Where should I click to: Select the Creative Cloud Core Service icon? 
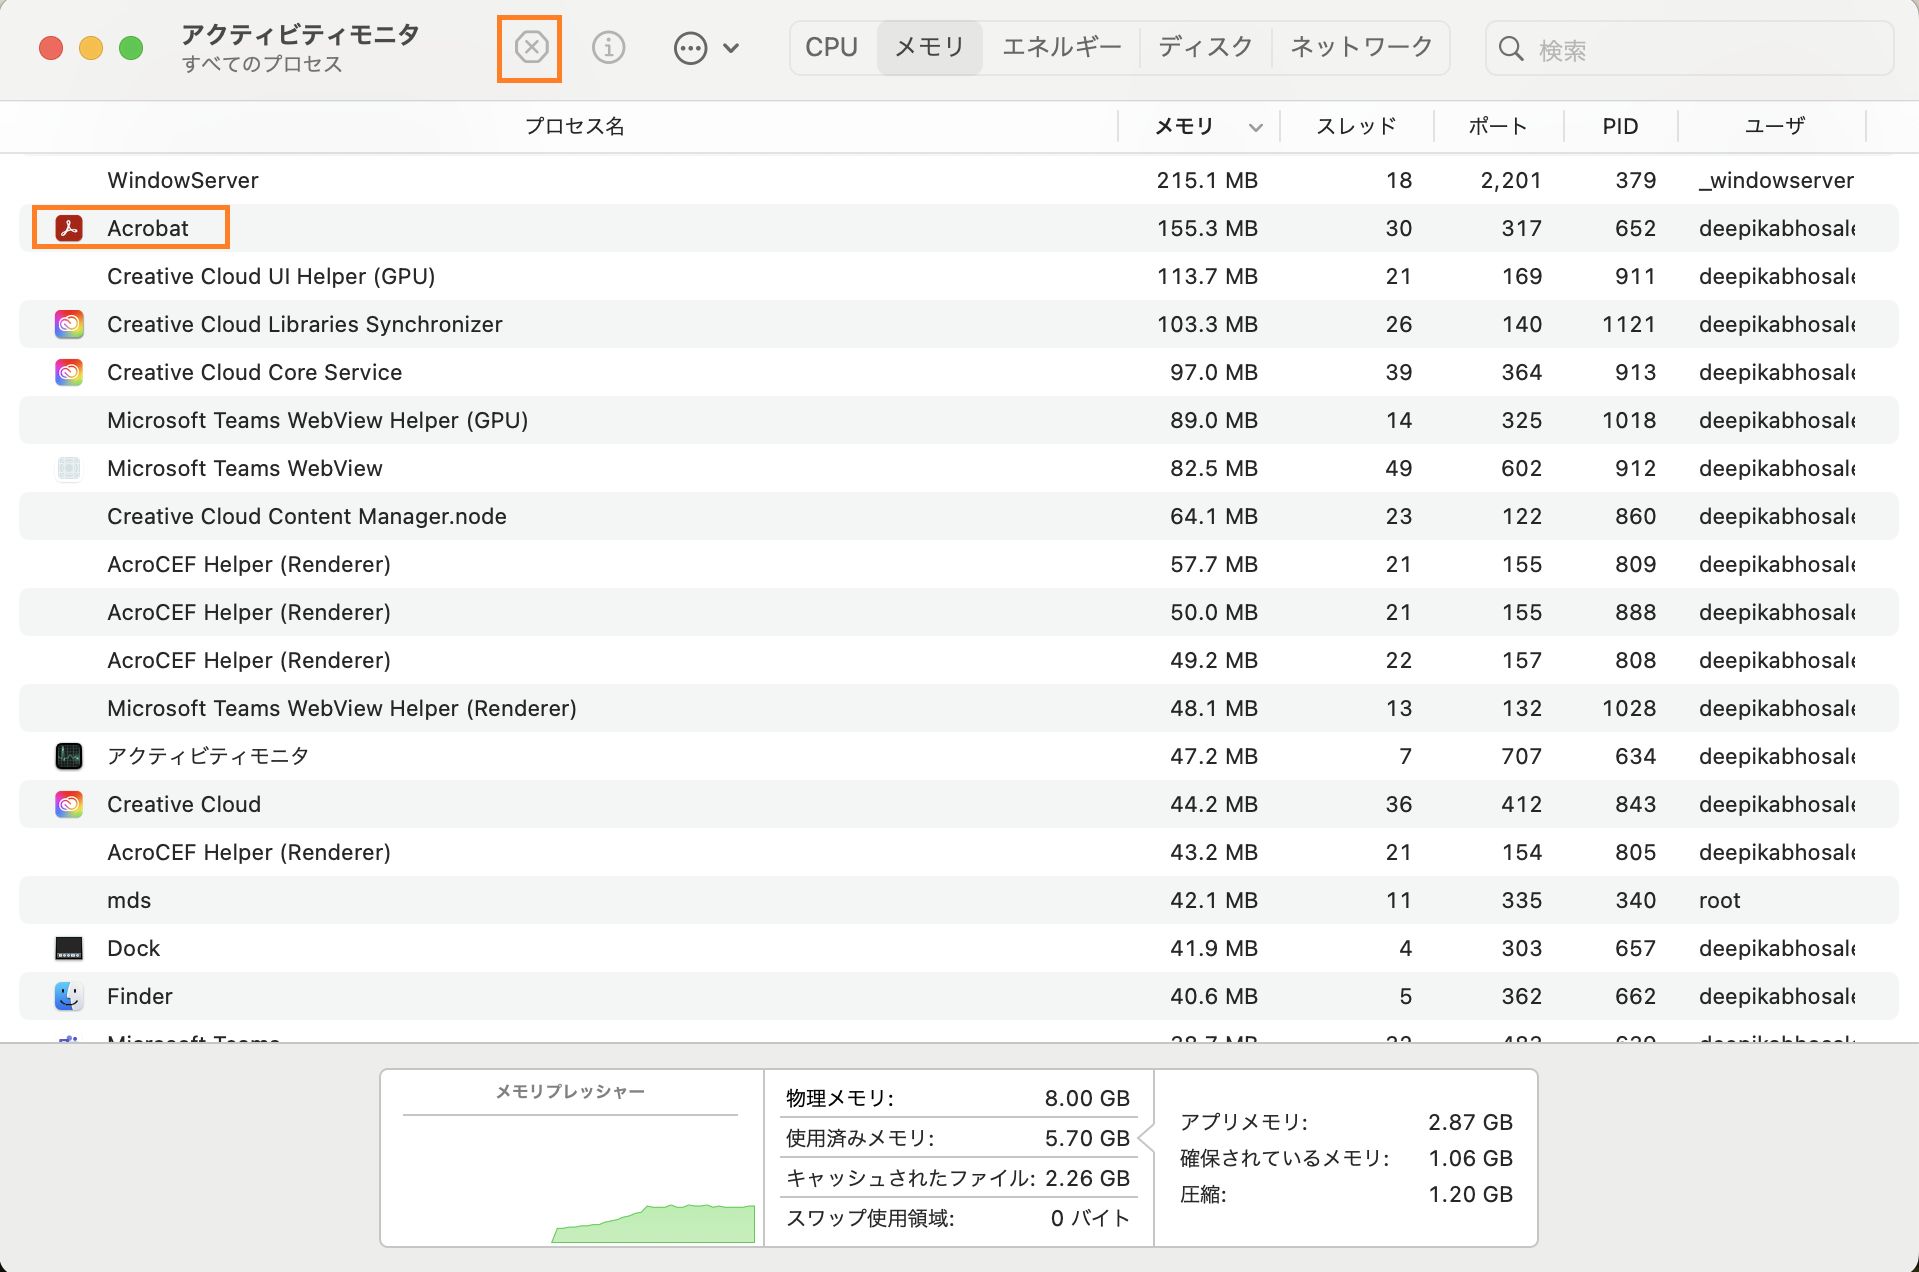[68, 372]
